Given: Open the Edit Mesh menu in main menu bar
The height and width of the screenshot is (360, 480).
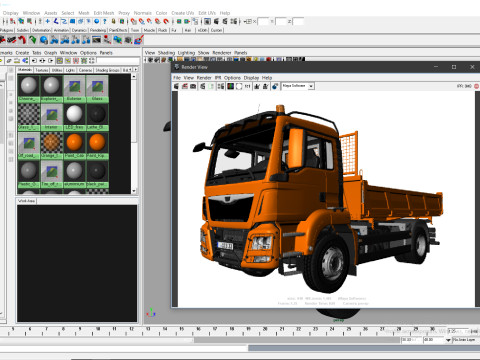Looking at the screenshot, I should click(x=104, y=13).
